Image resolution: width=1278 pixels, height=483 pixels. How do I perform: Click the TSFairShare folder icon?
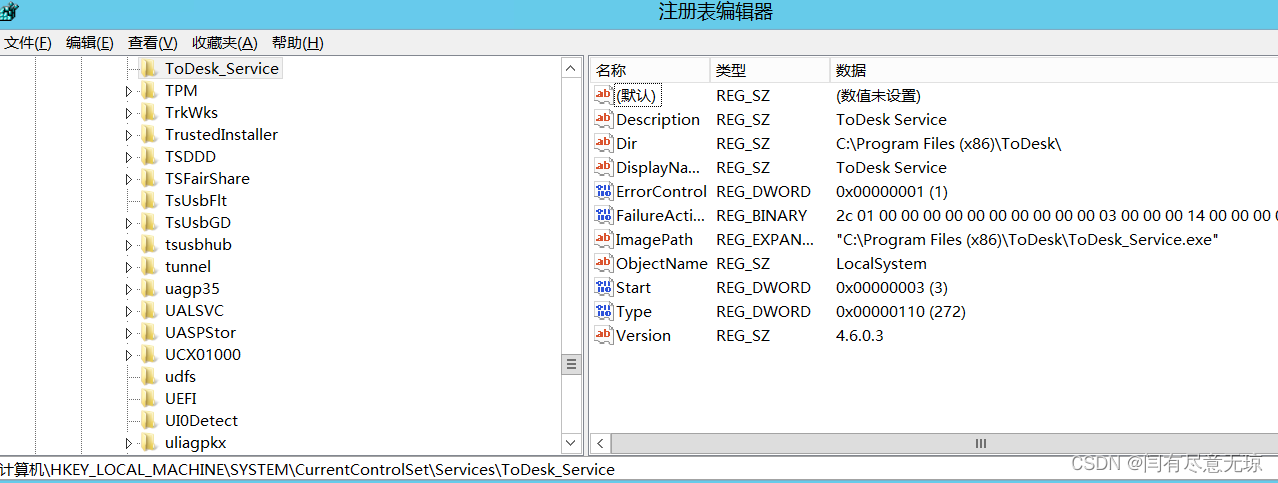pos(149,178)
